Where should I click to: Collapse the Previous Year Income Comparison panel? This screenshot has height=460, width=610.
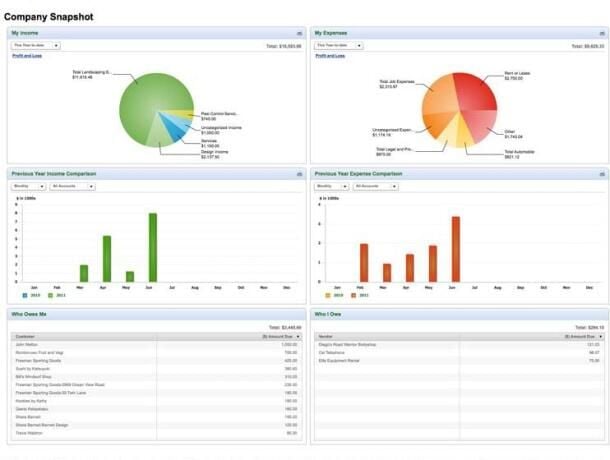coord(299,174)
